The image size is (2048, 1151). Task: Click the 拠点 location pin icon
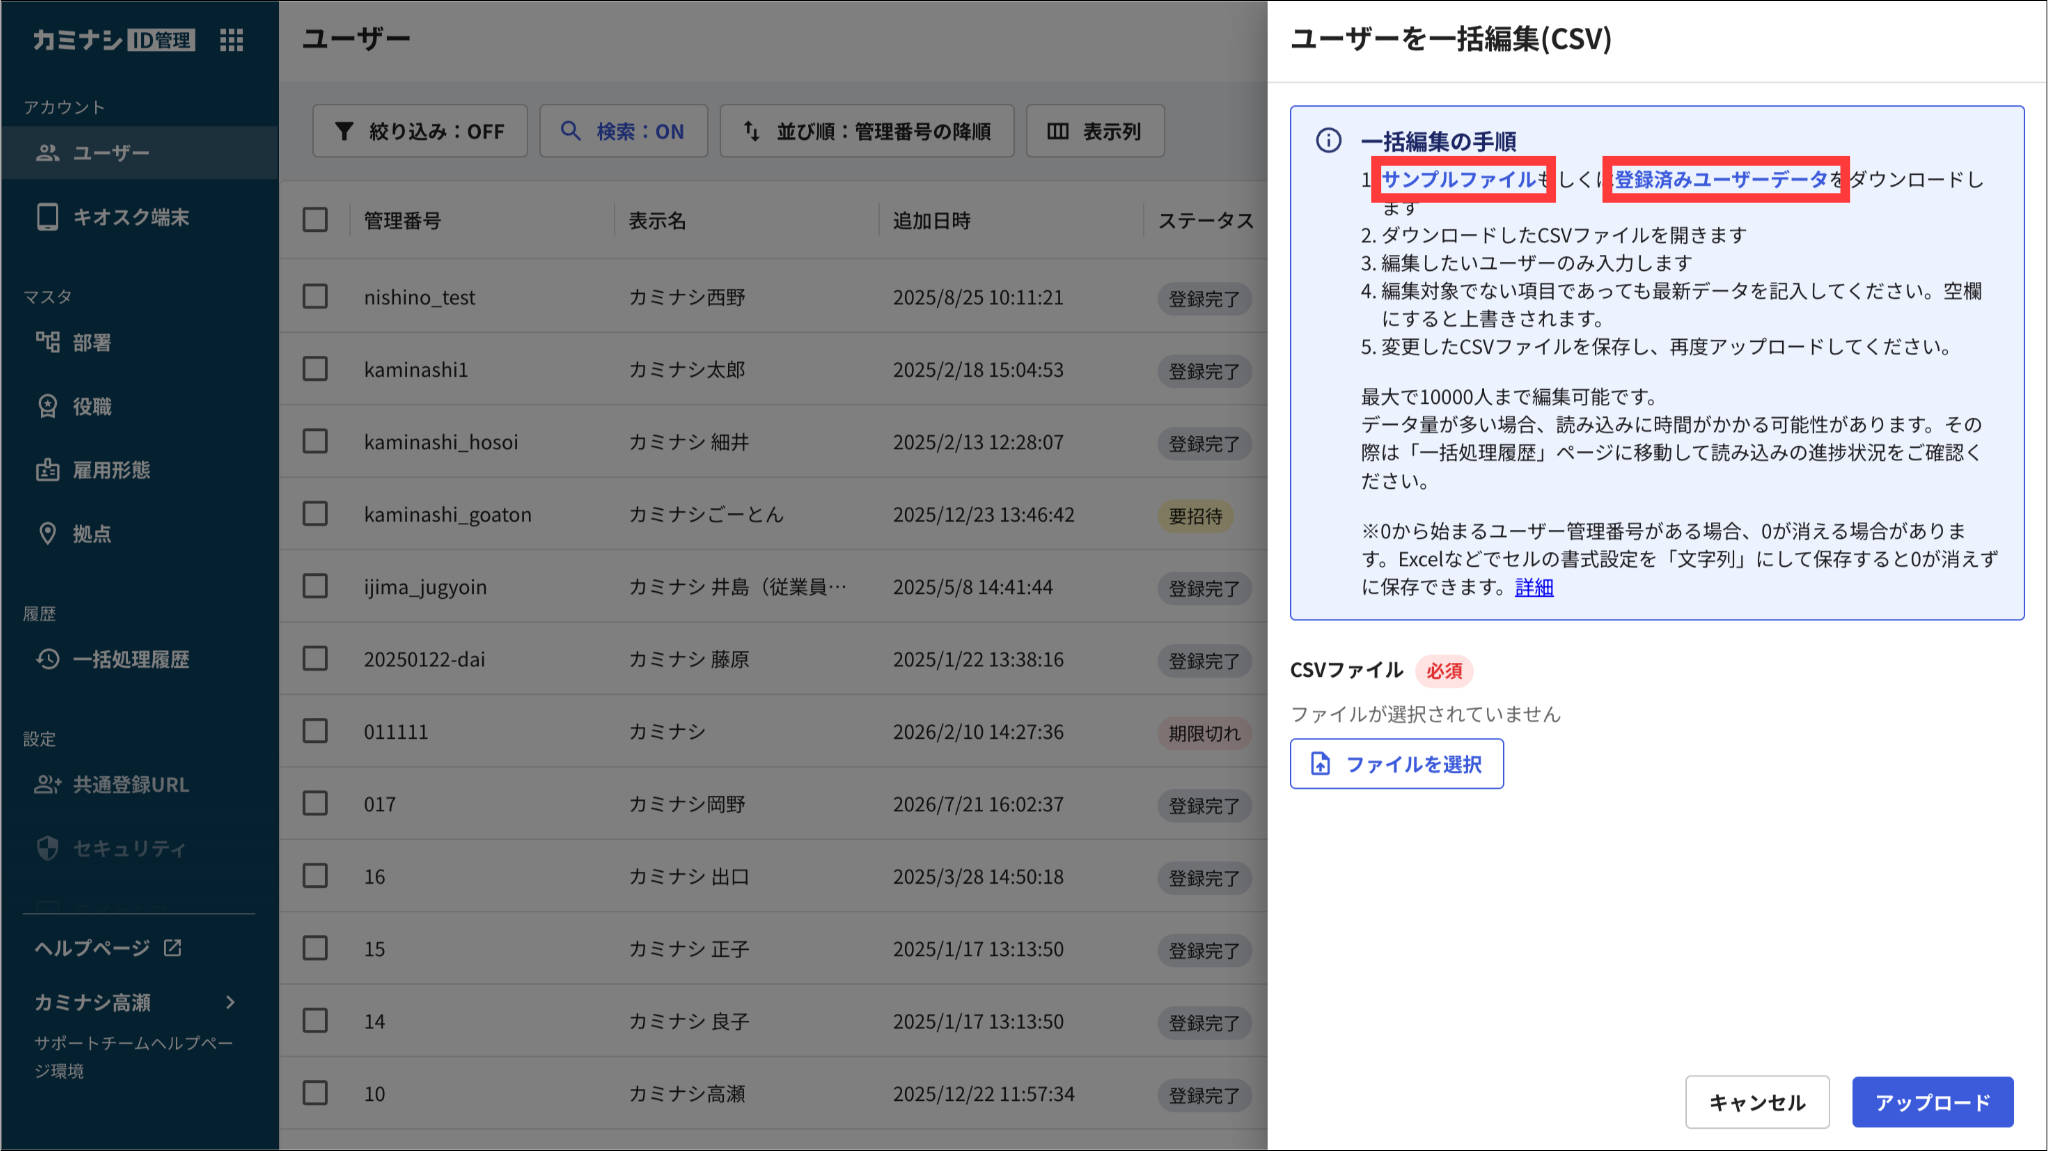pos(47,533)
